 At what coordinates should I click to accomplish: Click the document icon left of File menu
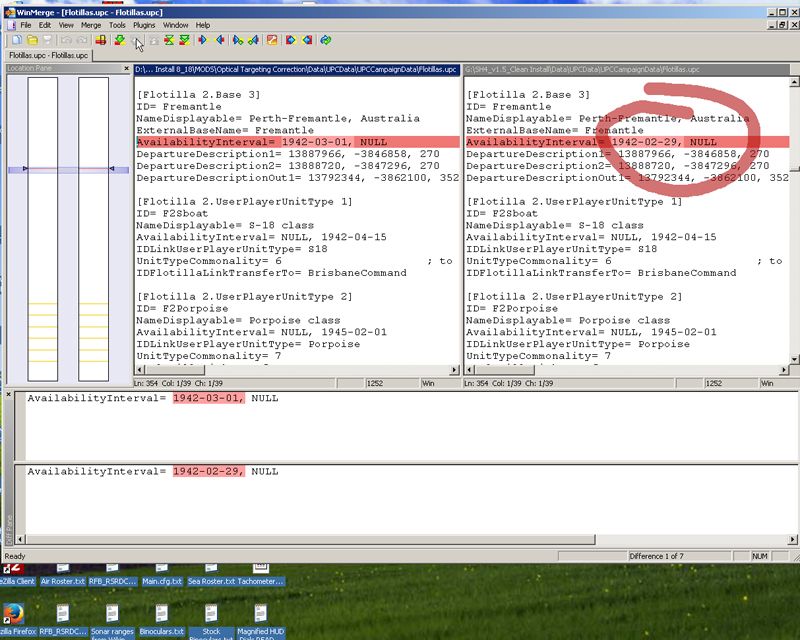11,25
